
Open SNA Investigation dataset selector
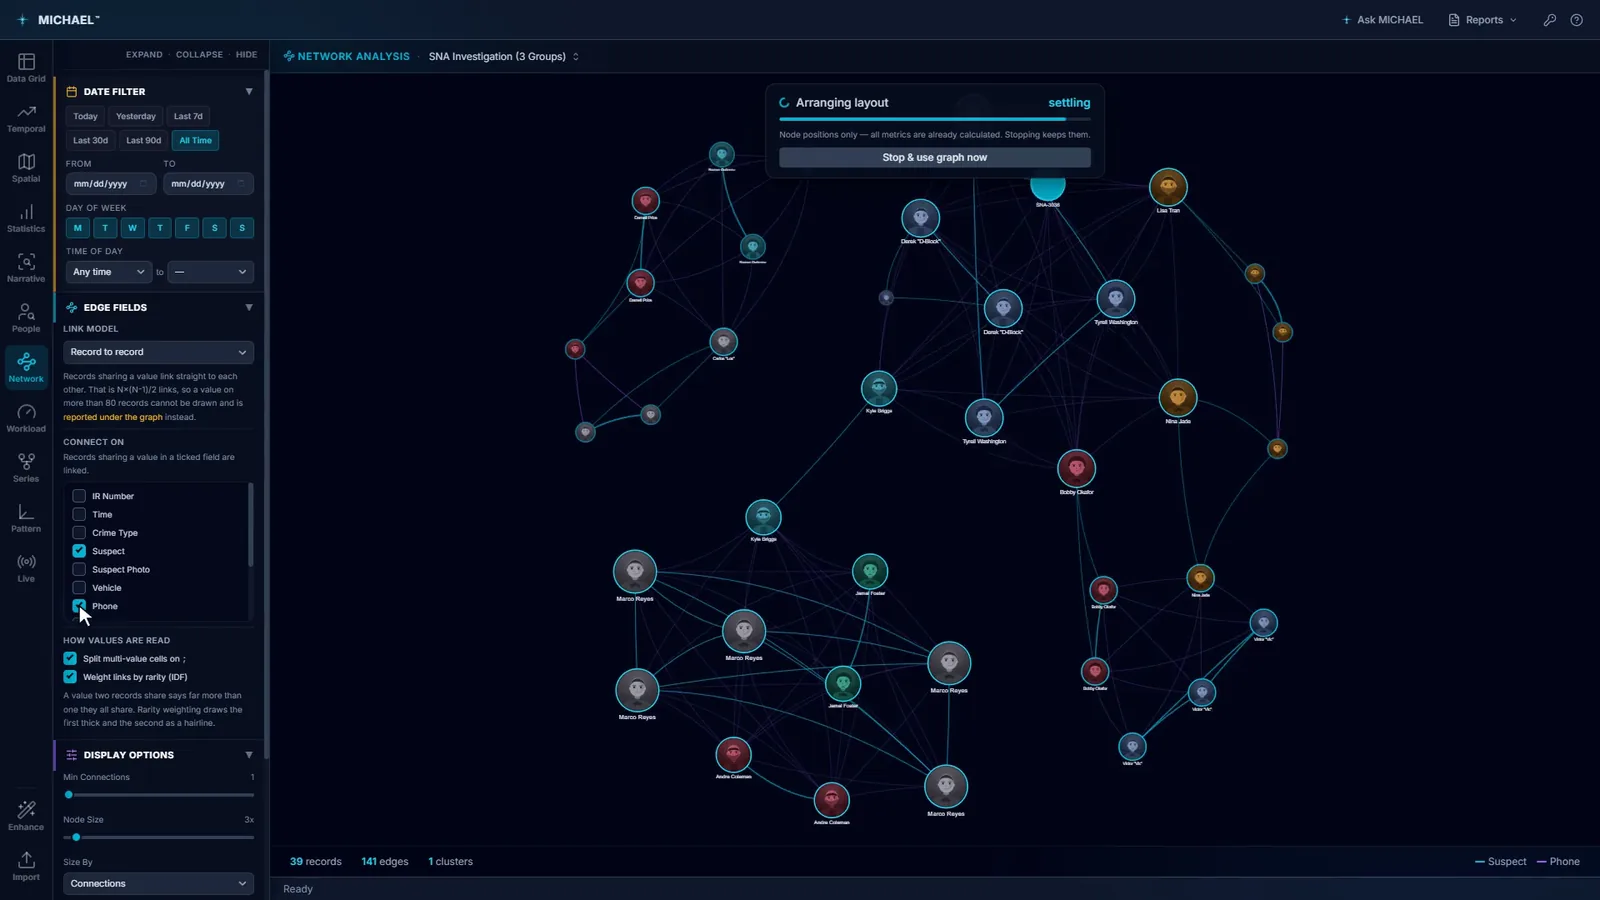pyautogui.click(x=504, y=57)
